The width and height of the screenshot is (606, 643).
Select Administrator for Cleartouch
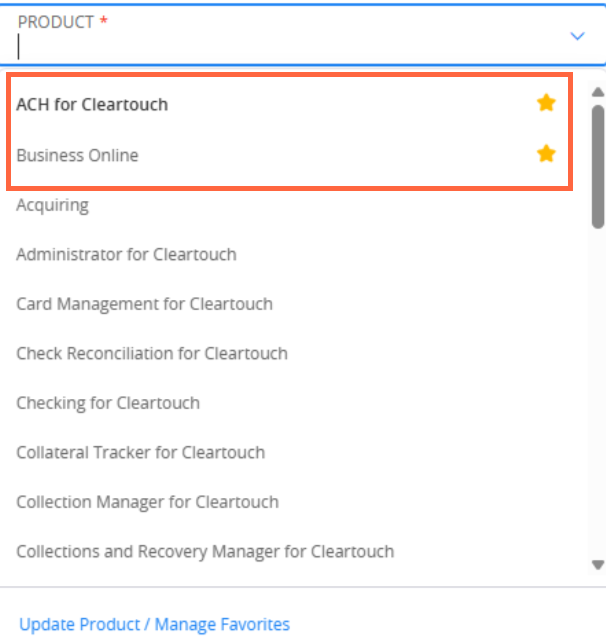pos(126,254)
